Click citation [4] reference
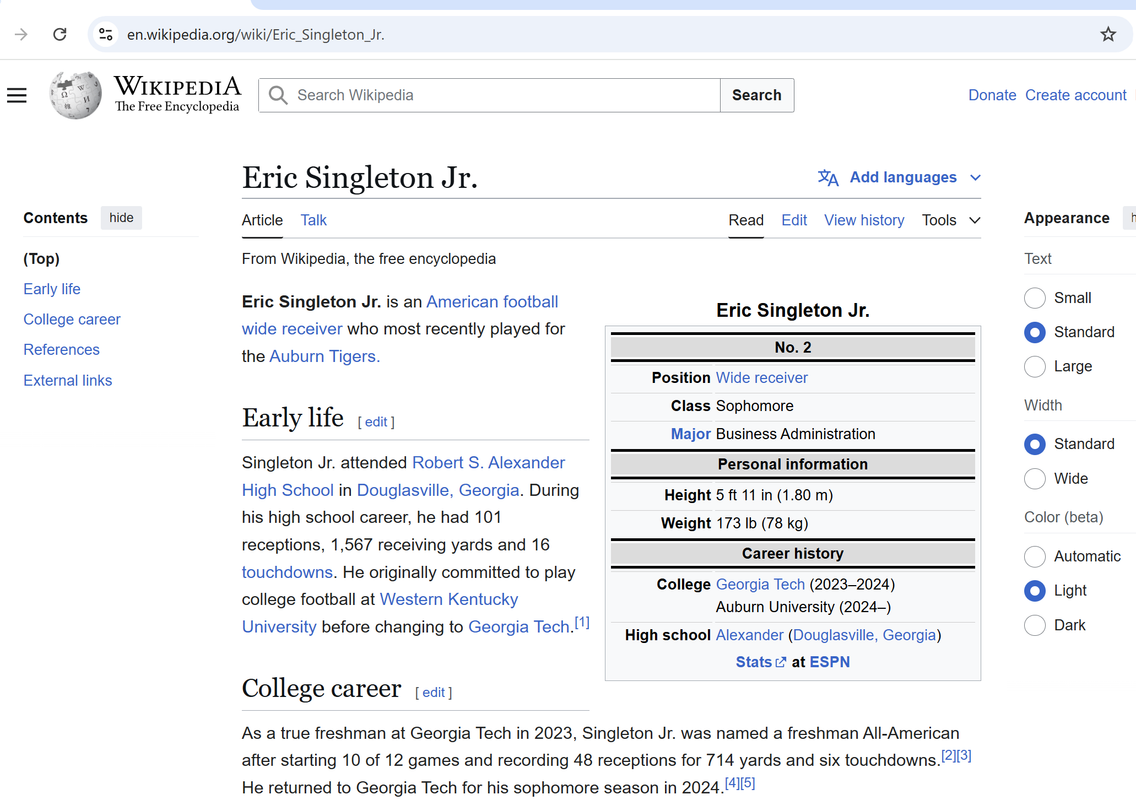The width and height of the screenshot is (1136, 800). [732, 783]
